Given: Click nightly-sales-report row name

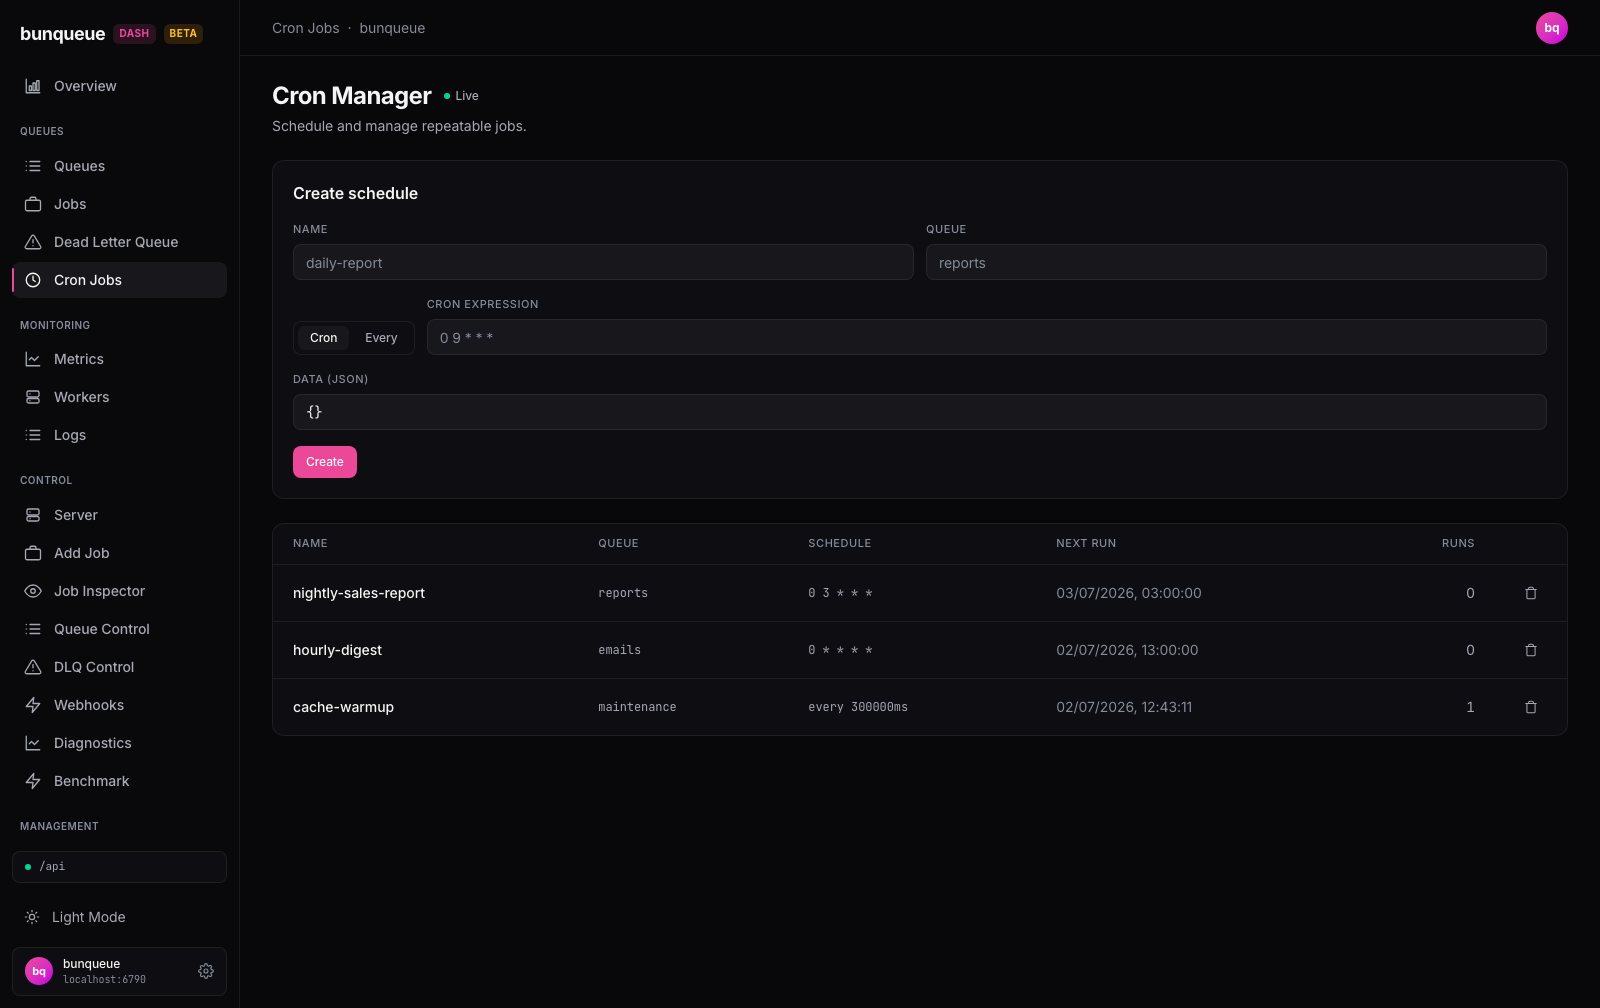Looking at the screenshot, I should [x=359, y=593].
